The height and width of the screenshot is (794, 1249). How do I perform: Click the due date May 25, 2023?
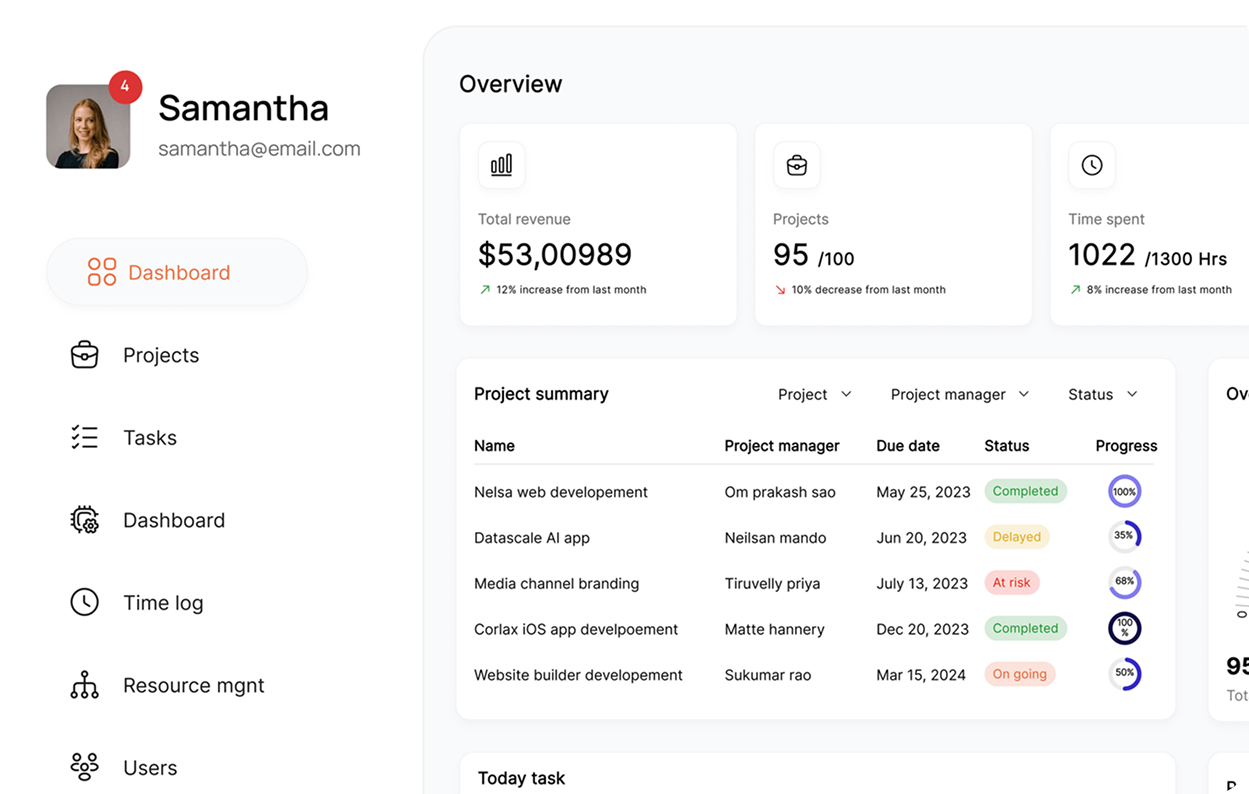point(923,492)
